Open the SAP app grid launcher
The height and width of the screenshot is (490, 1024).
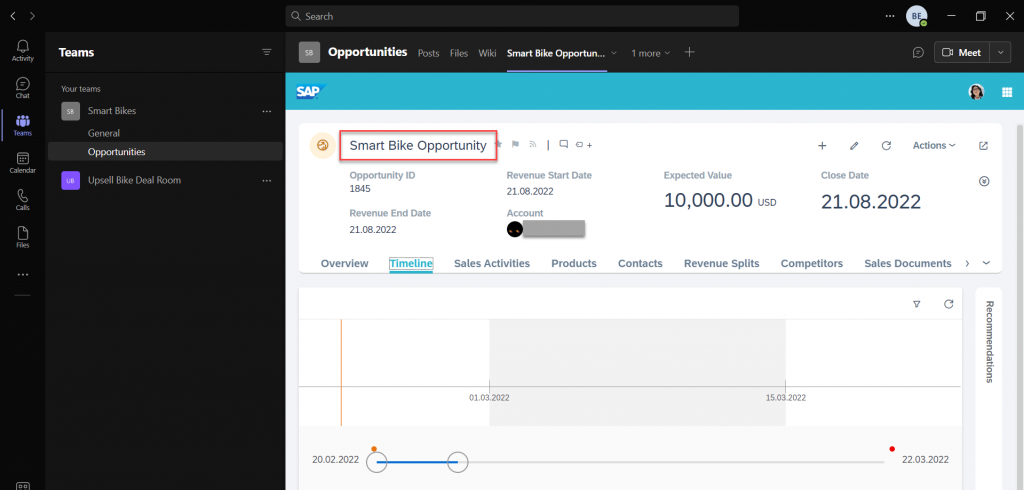click(1007, 92)
